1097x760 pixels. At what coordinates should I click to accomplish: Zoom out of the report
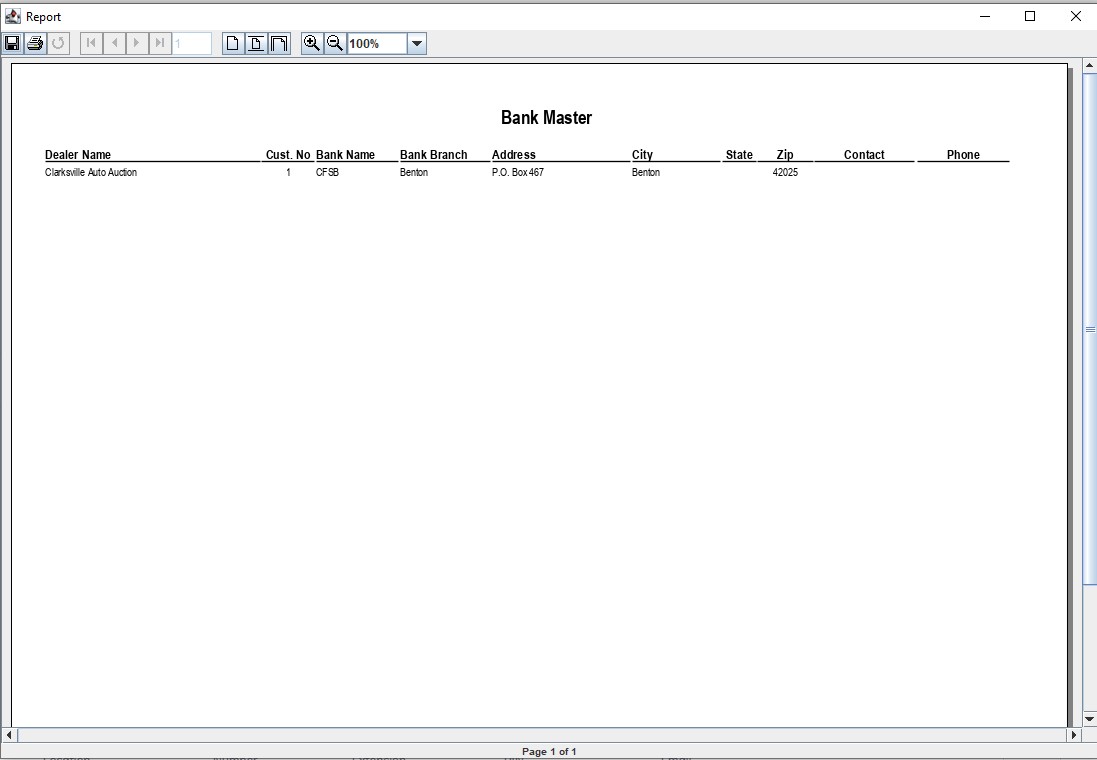tap(335, 43)
